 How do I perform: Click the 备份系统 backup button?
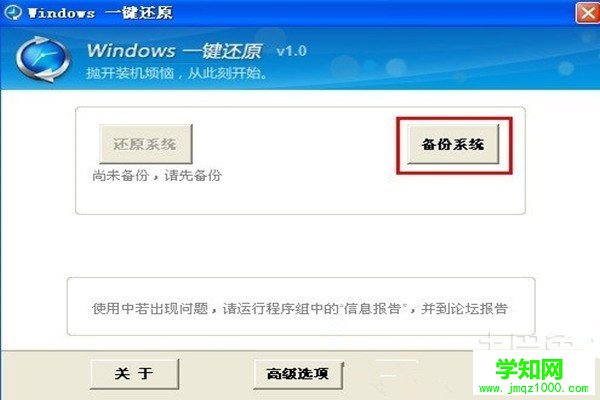(x=453, y=144)
